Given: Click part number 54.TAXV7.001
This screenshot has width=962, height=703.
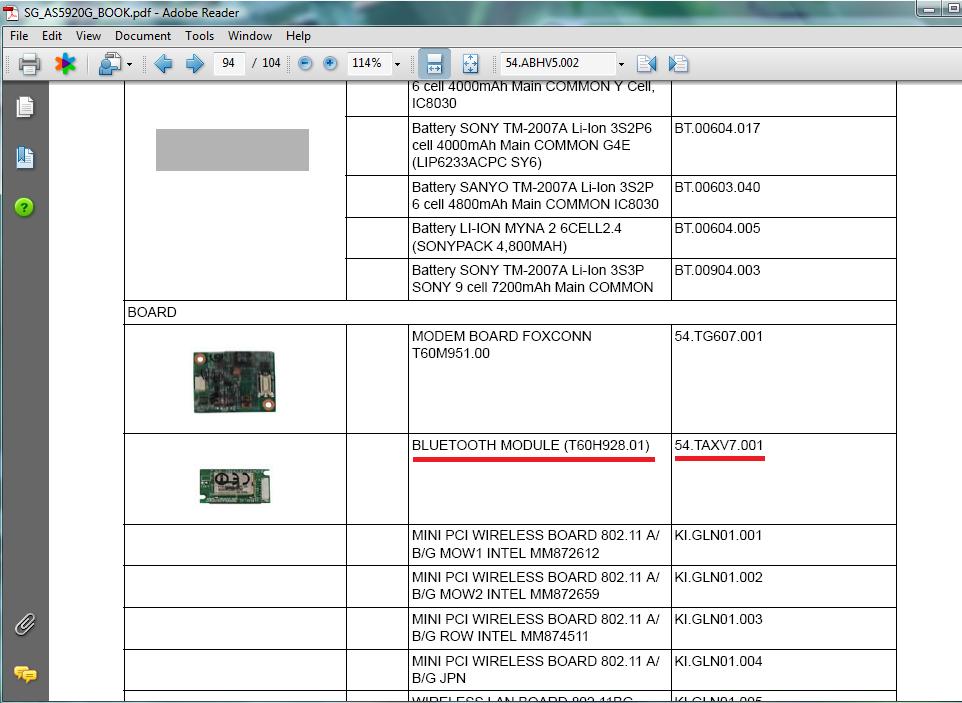Looking at the screenshot, I should [x=718, y=445].
